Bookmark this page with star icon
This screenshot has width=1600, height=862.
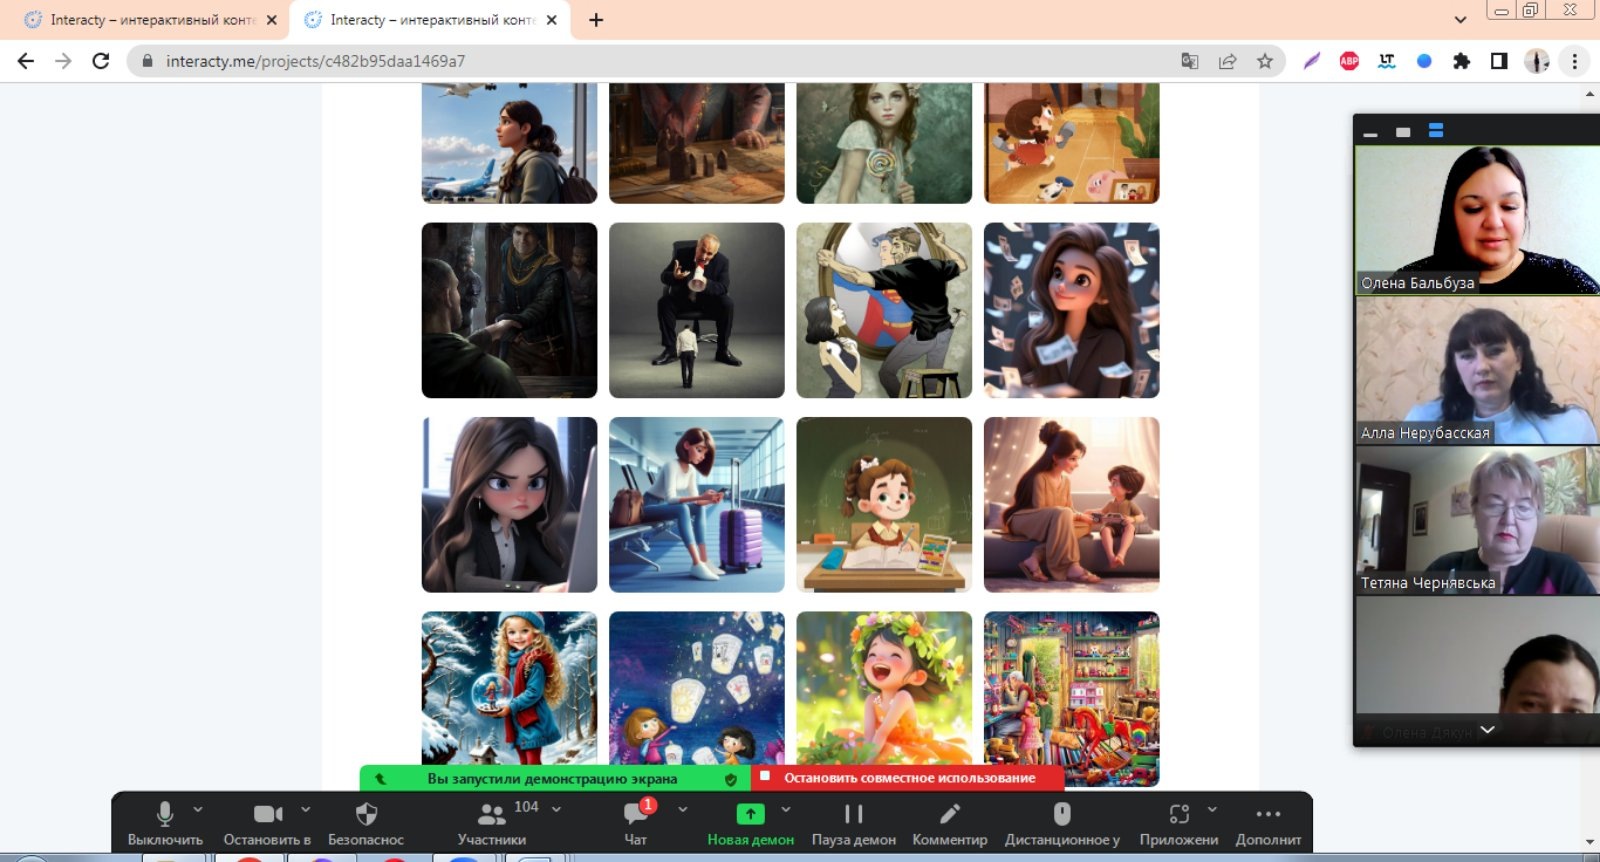1265,61
